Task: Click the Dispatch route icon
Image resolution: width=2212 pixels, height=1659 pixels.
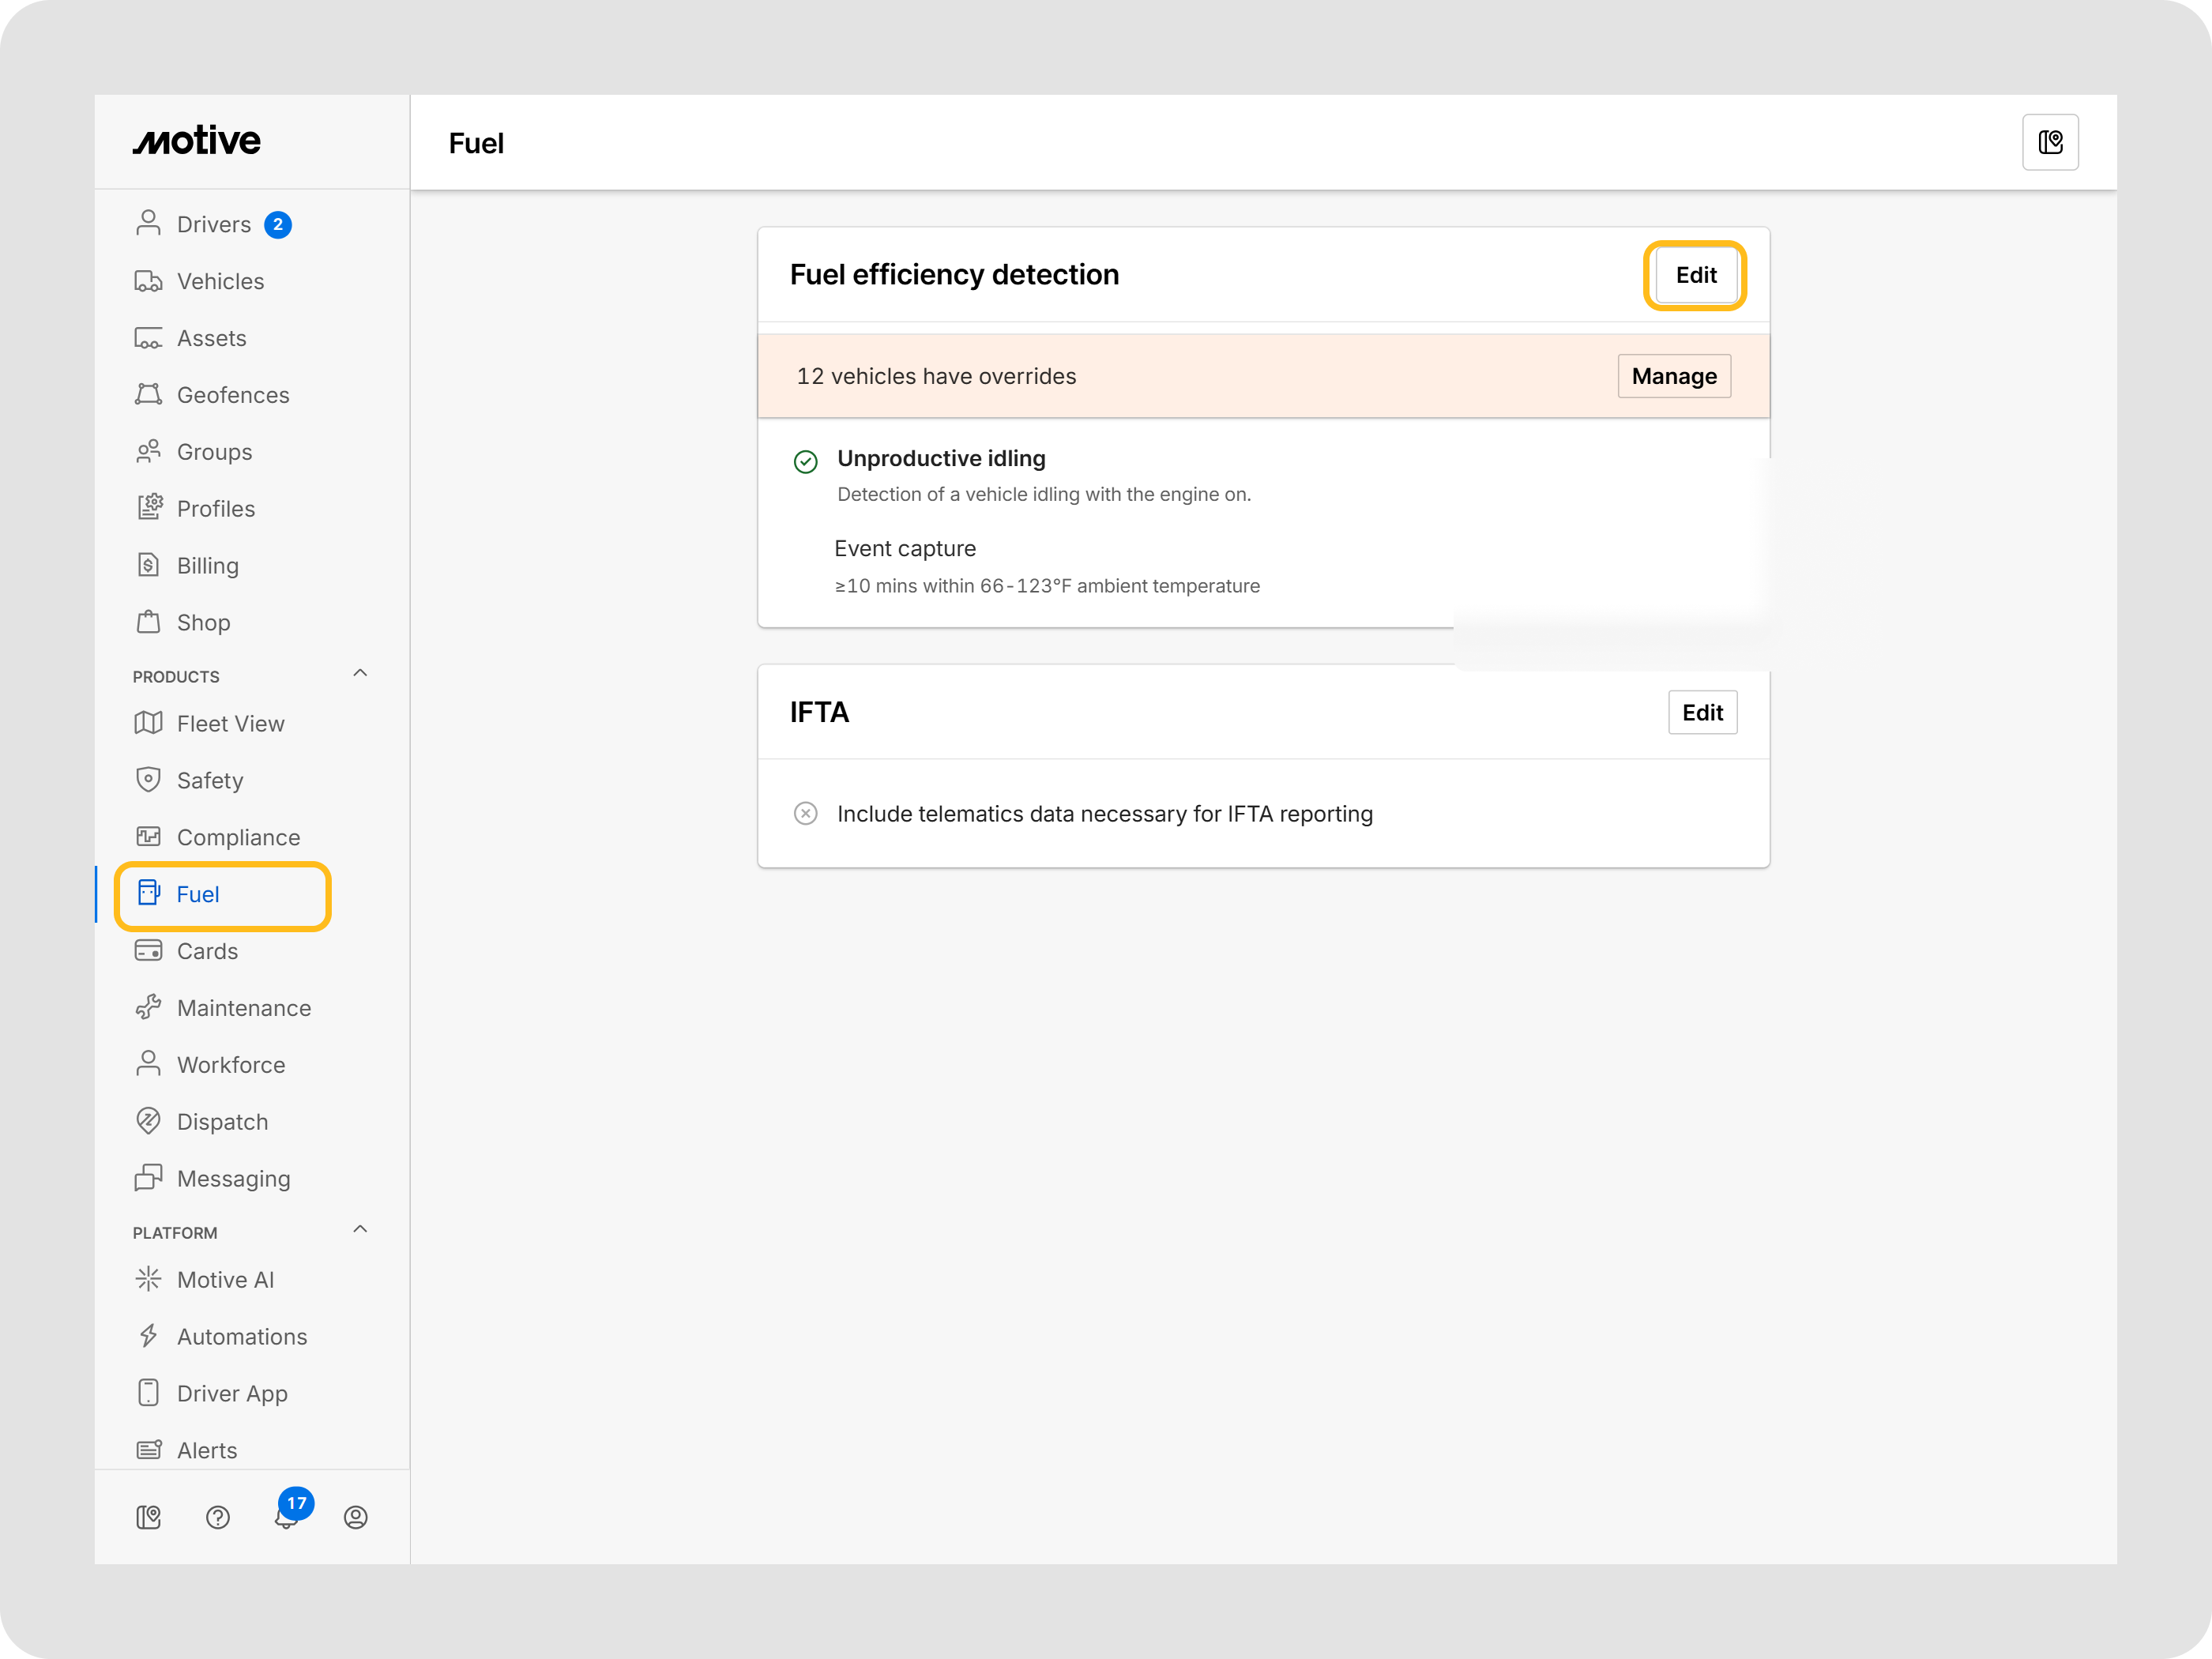Action: [148, 1121]
